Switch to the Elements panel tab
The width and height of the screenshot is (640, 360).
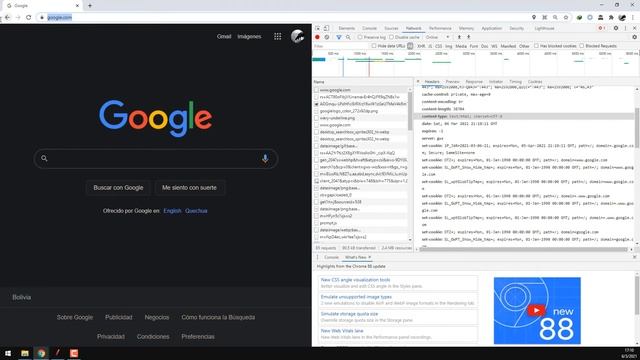[x=347, y=28]
